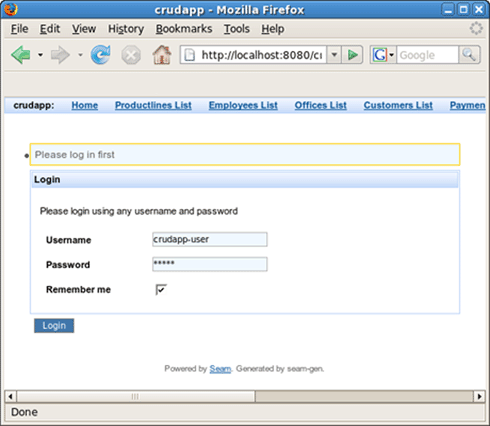
Task: Open the partially visible Payments link
Action: click(x=467, y=105)
